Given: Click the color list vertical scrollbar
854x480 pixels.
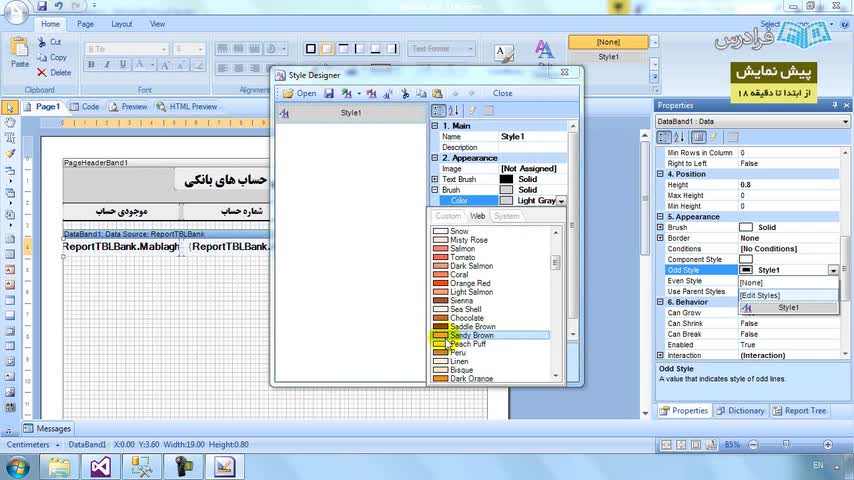Looking at the screenshot, I should 556,303.
